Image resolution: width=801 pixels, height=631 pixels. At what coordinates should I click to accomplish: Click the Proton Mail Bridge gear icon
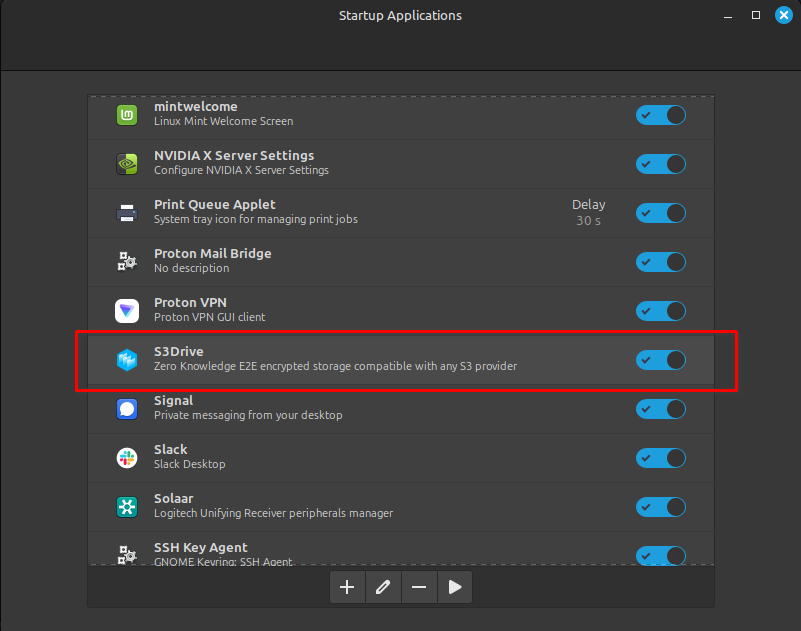tap(127, 262)
